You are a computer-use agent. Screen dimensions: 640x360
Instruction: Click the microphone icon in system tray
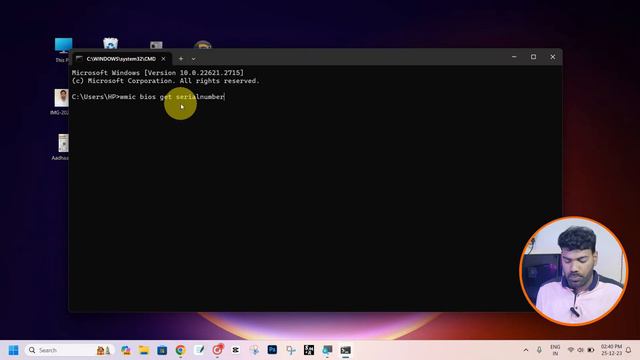539,350
